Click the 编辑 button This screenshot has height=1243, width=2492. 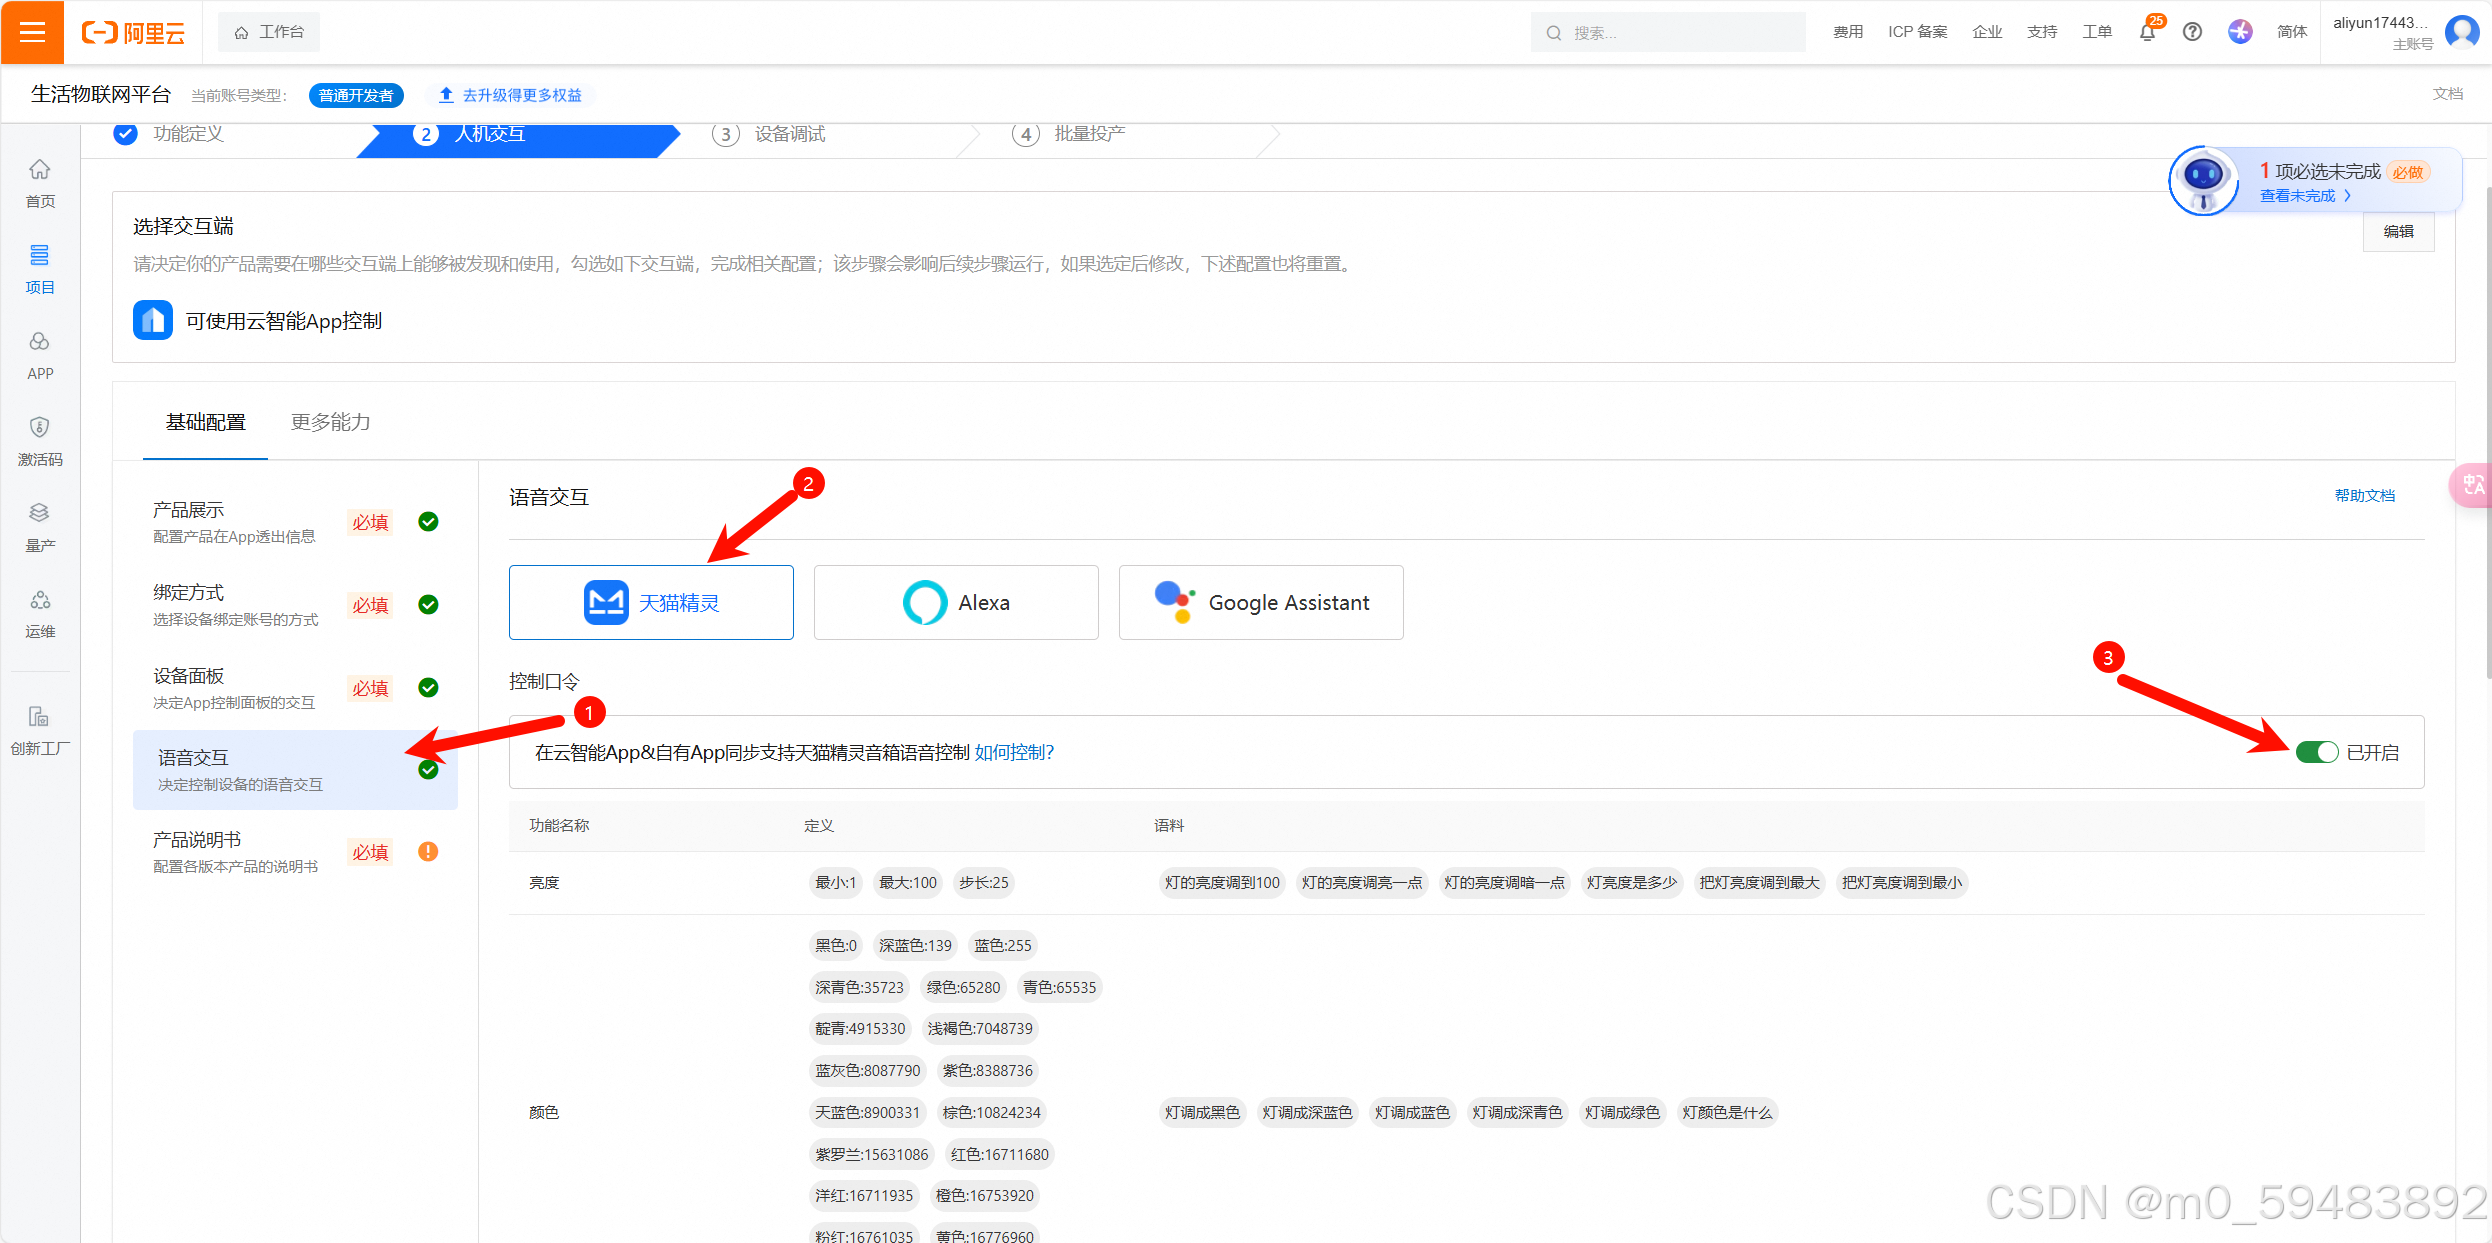(x=2397, y=231)
